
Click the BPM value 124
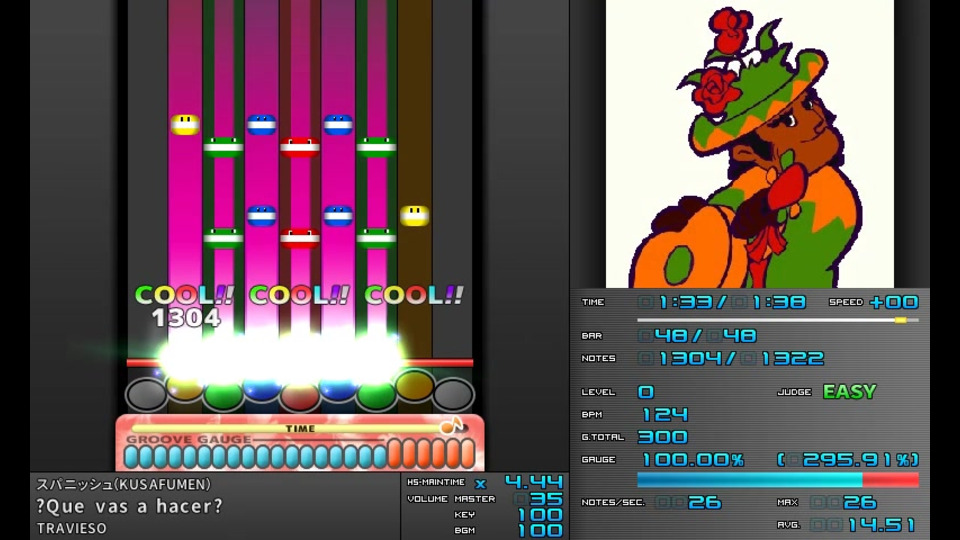665,414
